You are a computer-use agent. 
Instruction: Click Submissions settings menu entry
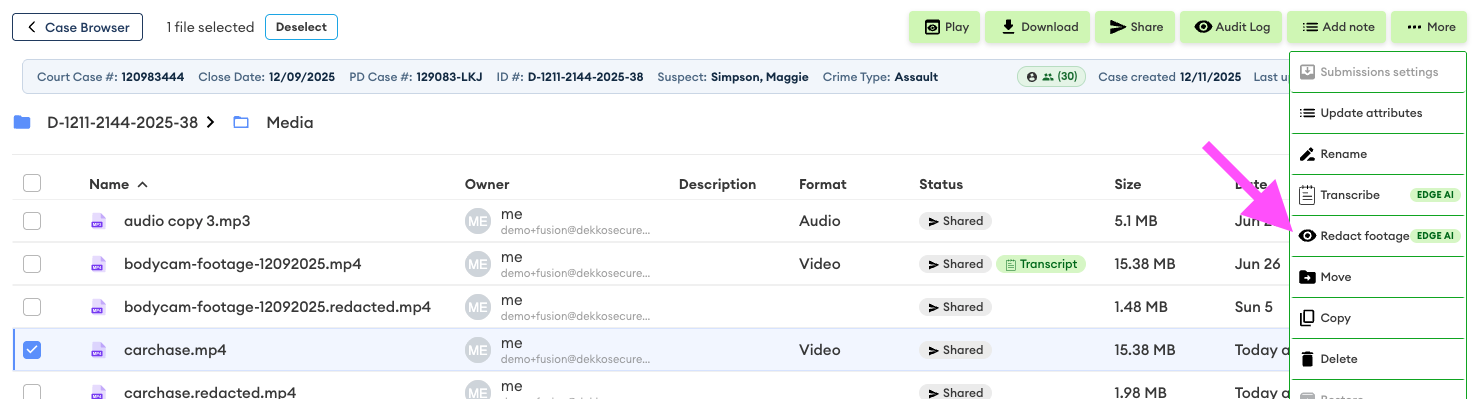point(1379,72)
